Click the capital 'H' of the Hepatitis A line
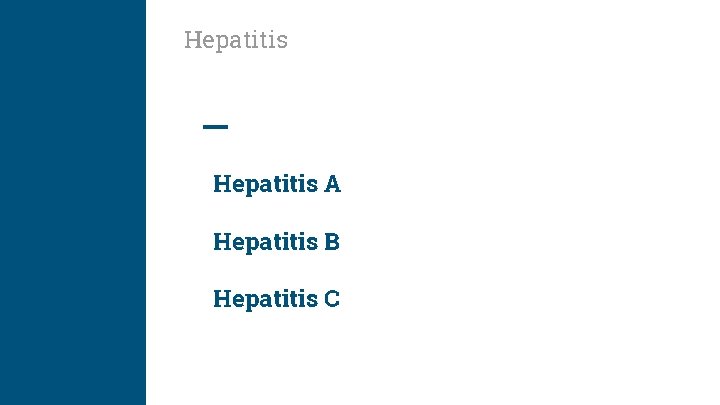This screenshot has width=720, height=405. pos(221,184)
